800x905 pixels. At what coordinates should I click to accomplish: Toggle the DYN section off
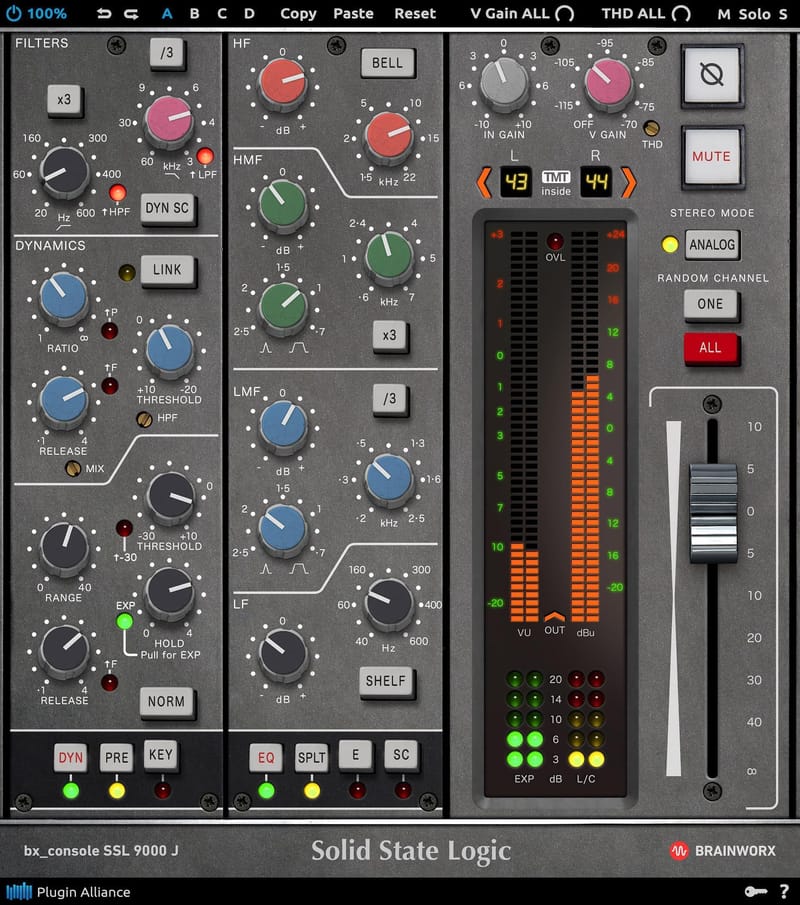pyautogui.click(x=70, y=757)
